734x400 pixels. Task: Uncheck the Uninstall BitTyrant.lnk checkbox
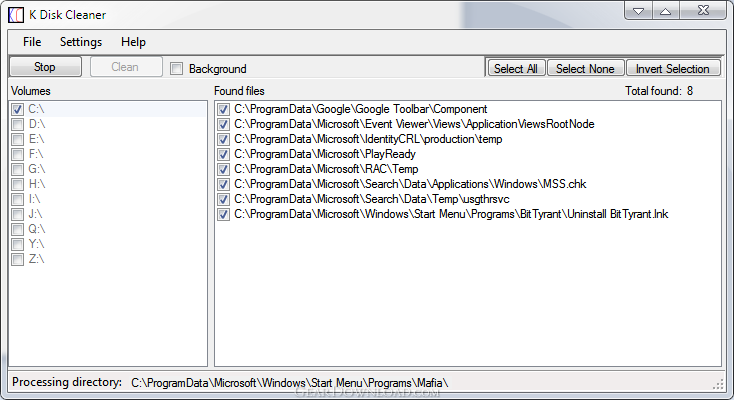pos(224,215)
